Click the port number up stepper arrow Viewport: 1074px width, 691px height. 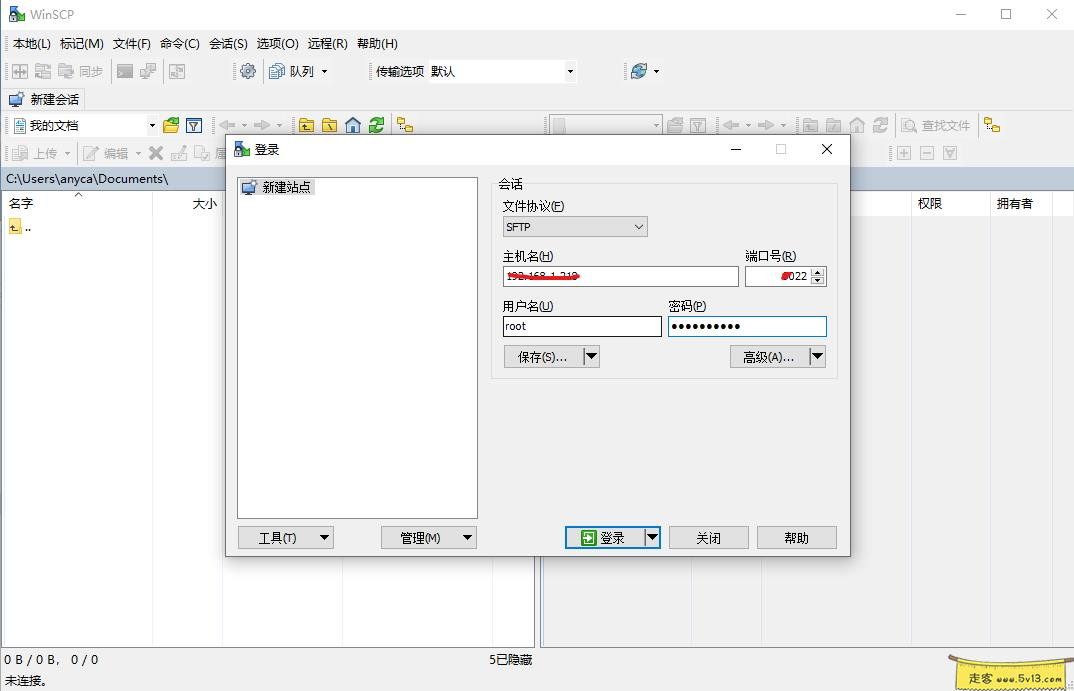click(818, 271)
